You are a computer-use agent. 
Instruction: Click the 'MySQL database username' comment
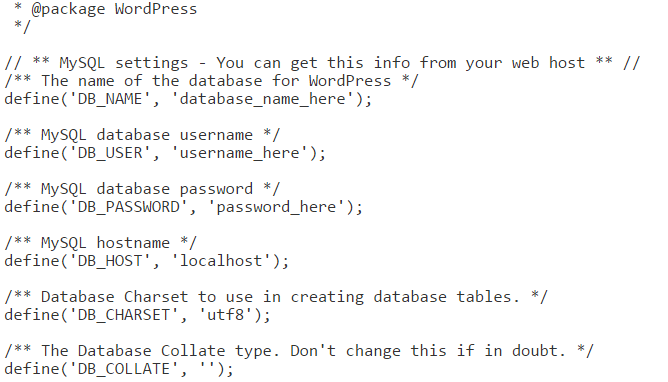[142, 135]
